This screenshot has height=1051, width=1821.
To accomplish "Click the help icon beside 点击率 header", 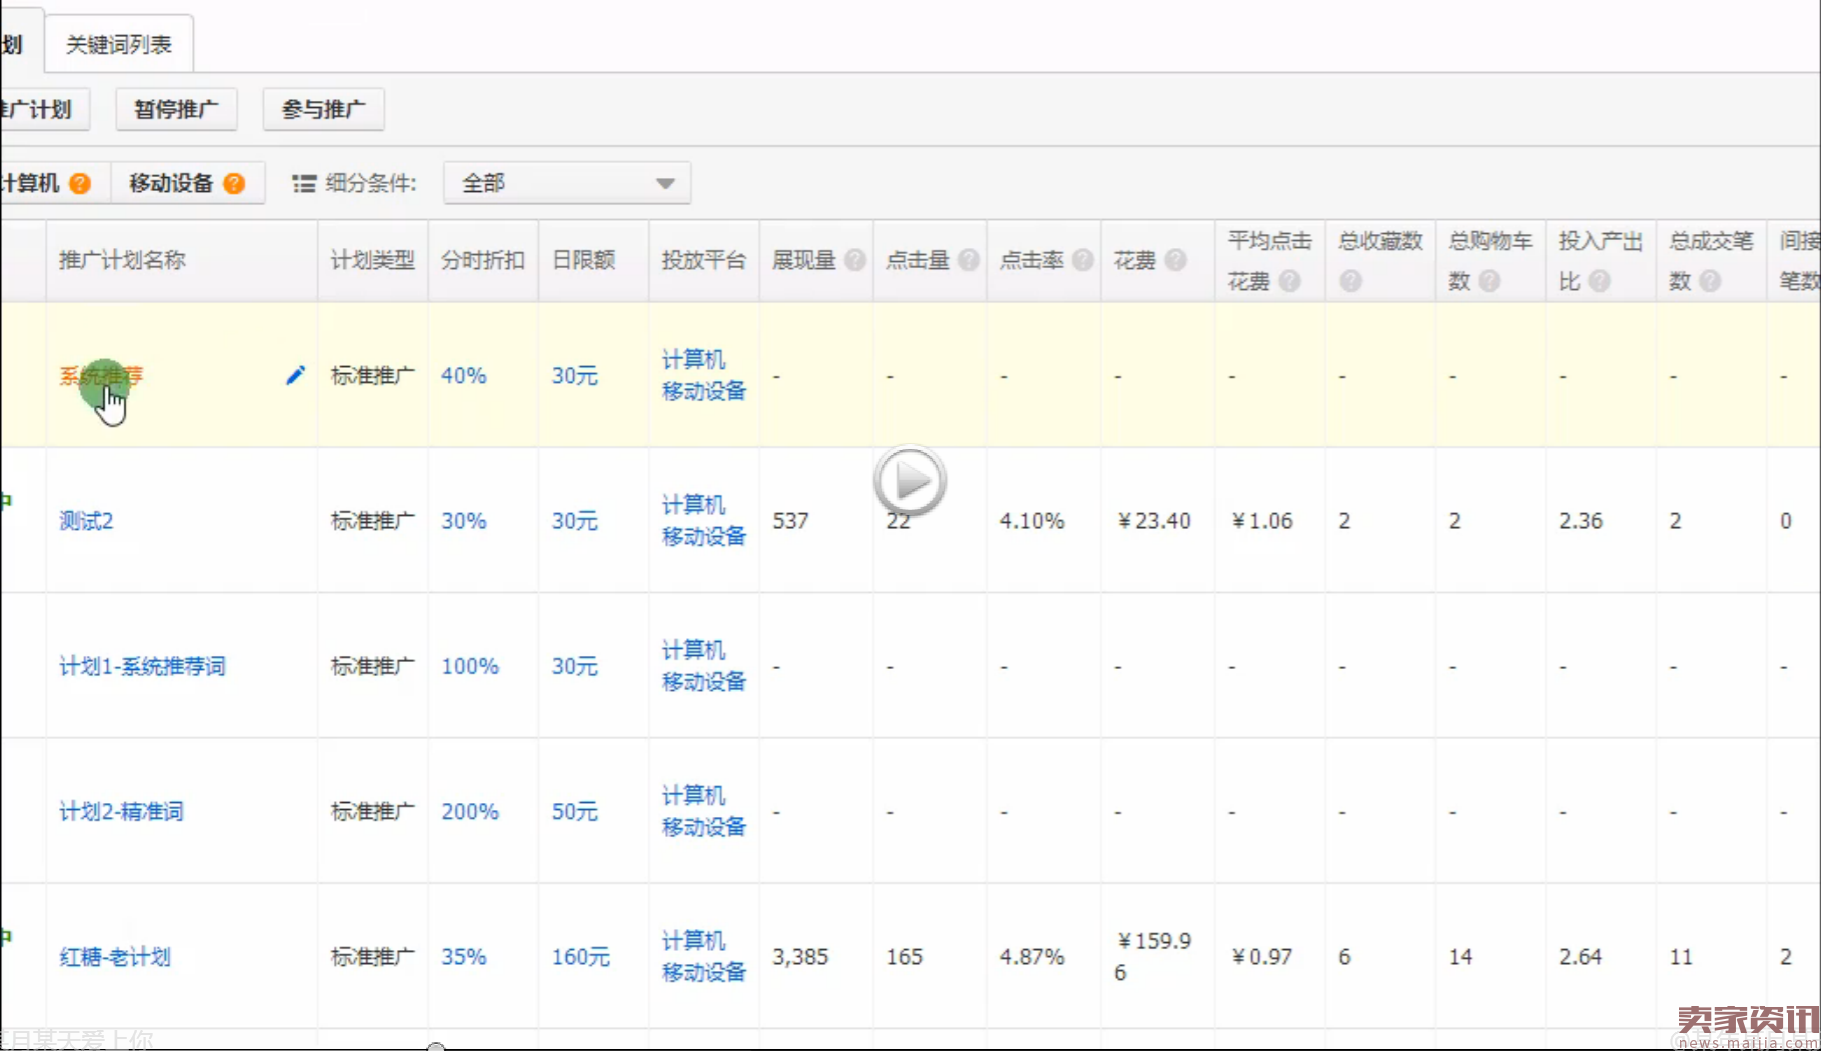I will [1083, 260].
